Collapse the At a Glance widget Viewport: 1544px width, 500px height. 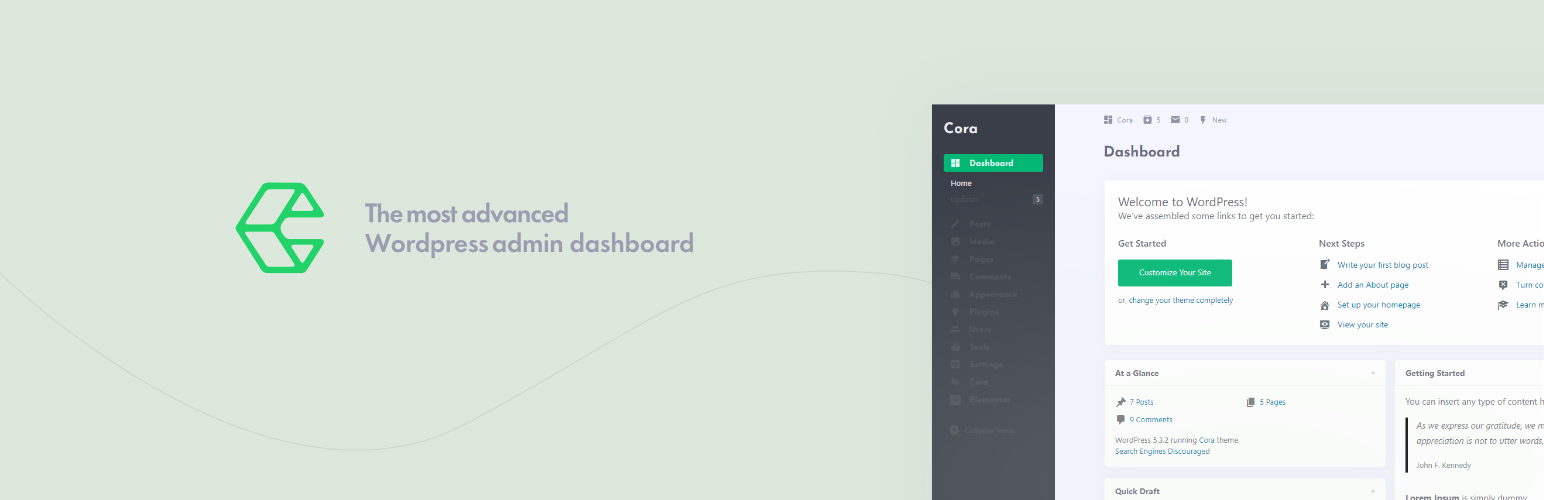pos(1373,373)
